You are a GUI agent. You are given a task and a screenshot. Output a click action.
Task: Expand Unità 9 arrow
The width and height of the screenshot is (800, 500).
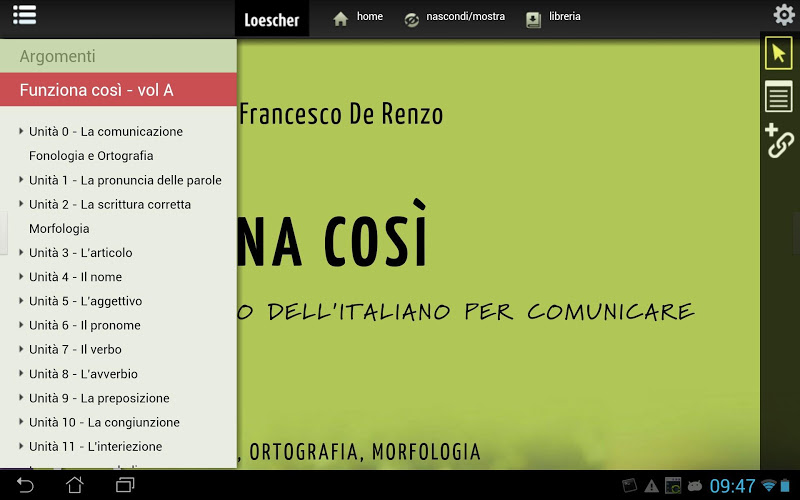tap(21, 397)
